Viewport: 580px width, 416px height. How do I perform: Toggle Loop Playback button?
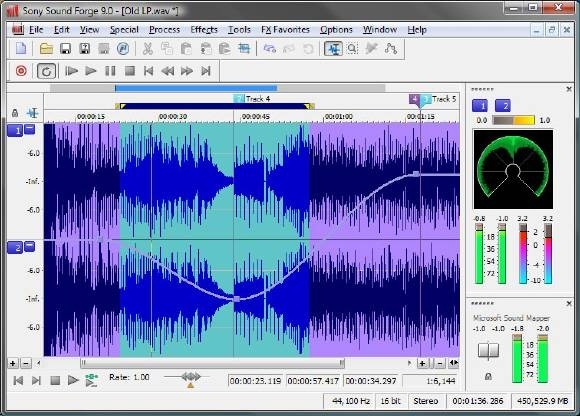[46, 71]
